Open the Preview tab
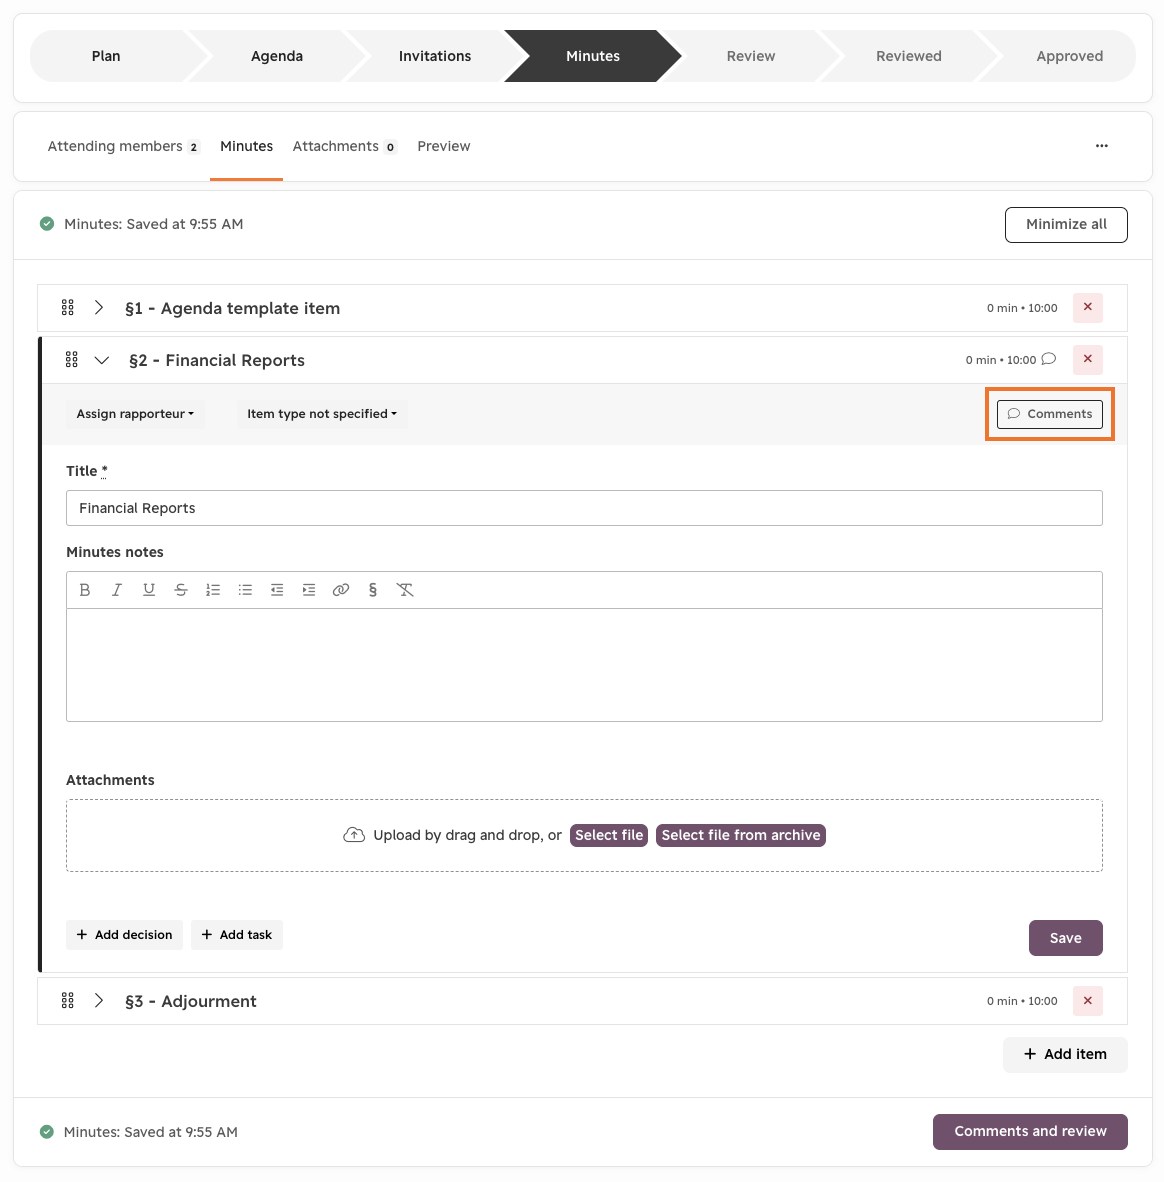The width and height of the screenshot is (1164, 1182). [443, 146]
